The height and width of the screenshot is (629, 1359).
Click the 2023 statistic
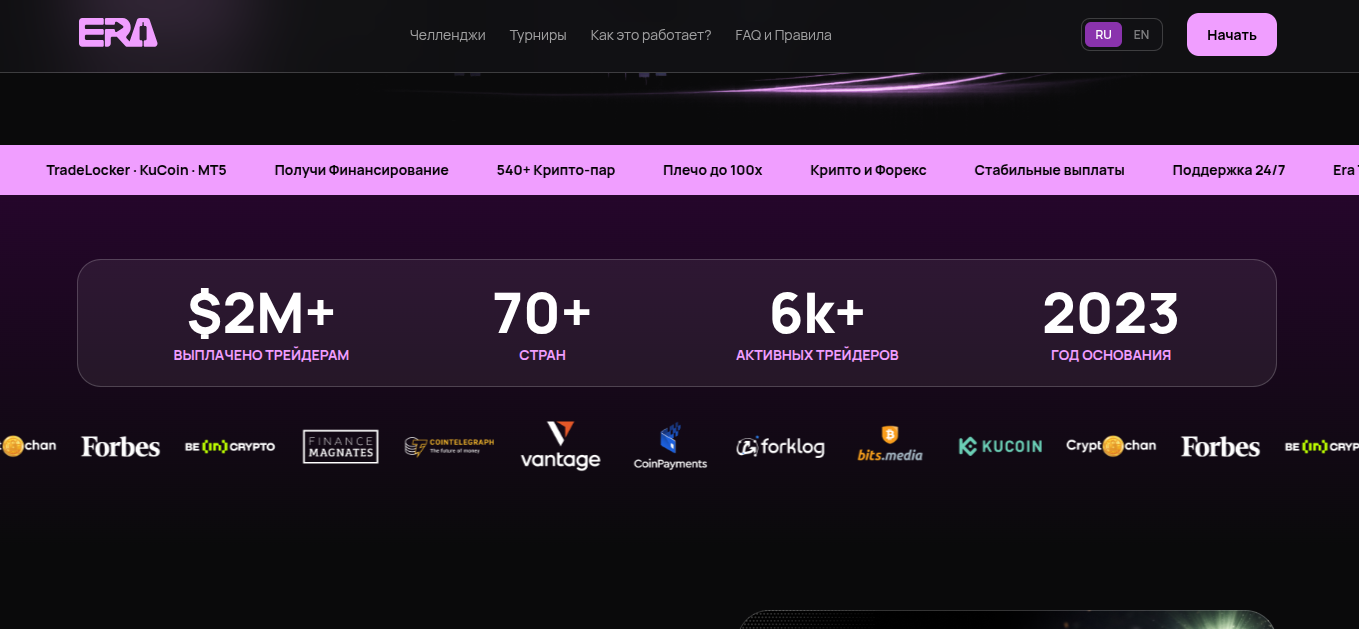click(x=1111, y=313)
